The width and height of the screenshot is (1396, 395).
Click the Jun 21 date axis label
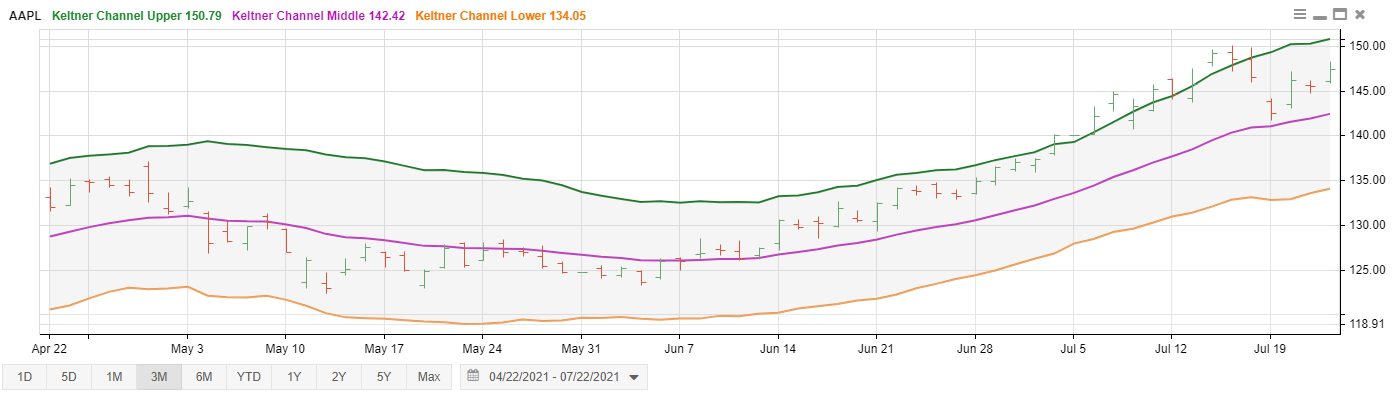(x=876, y=349)
